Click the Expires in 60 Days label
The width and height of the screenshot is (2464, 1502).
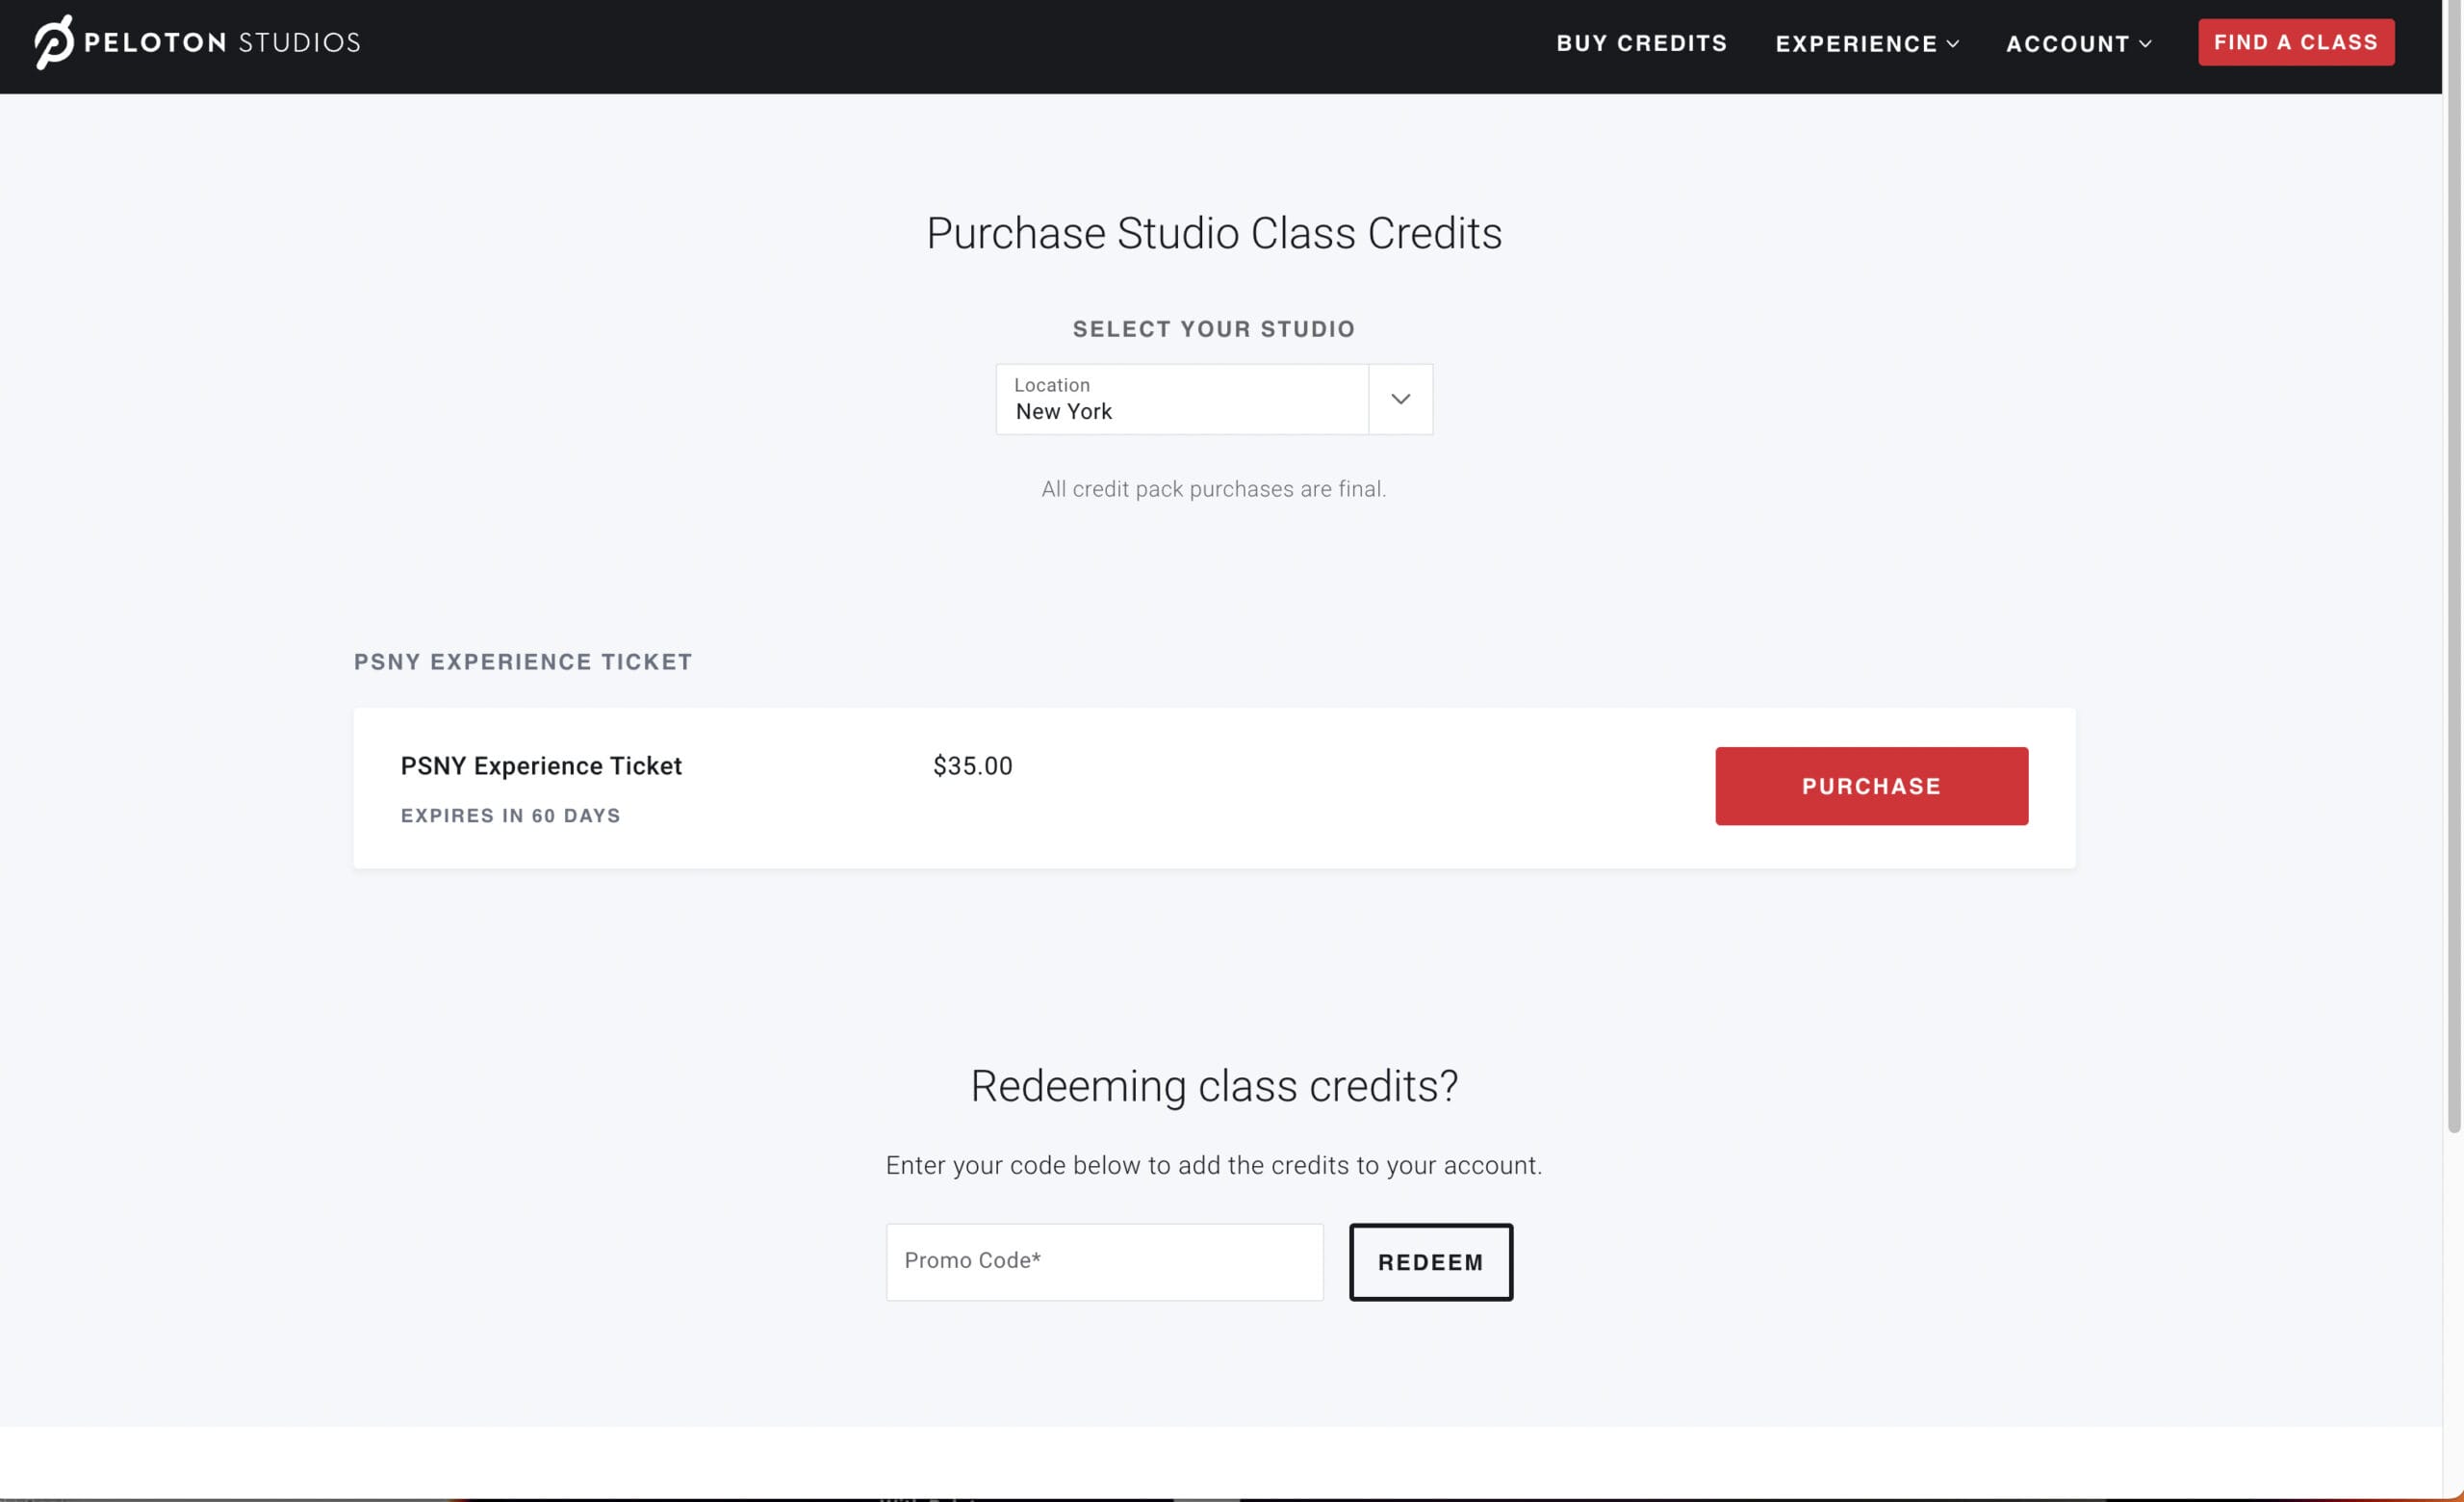510,816
